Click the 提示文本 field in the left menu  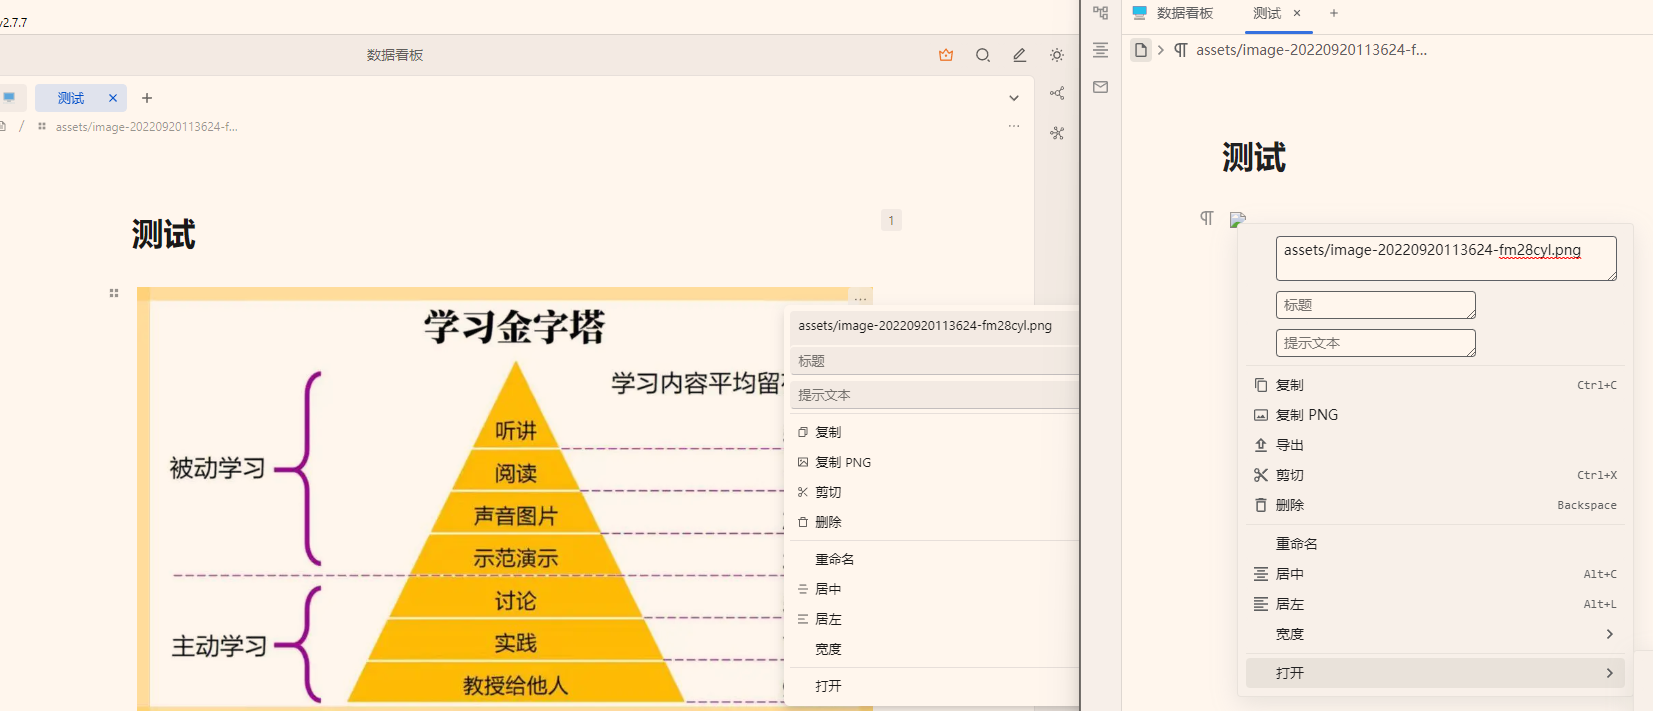click(932, 395)
